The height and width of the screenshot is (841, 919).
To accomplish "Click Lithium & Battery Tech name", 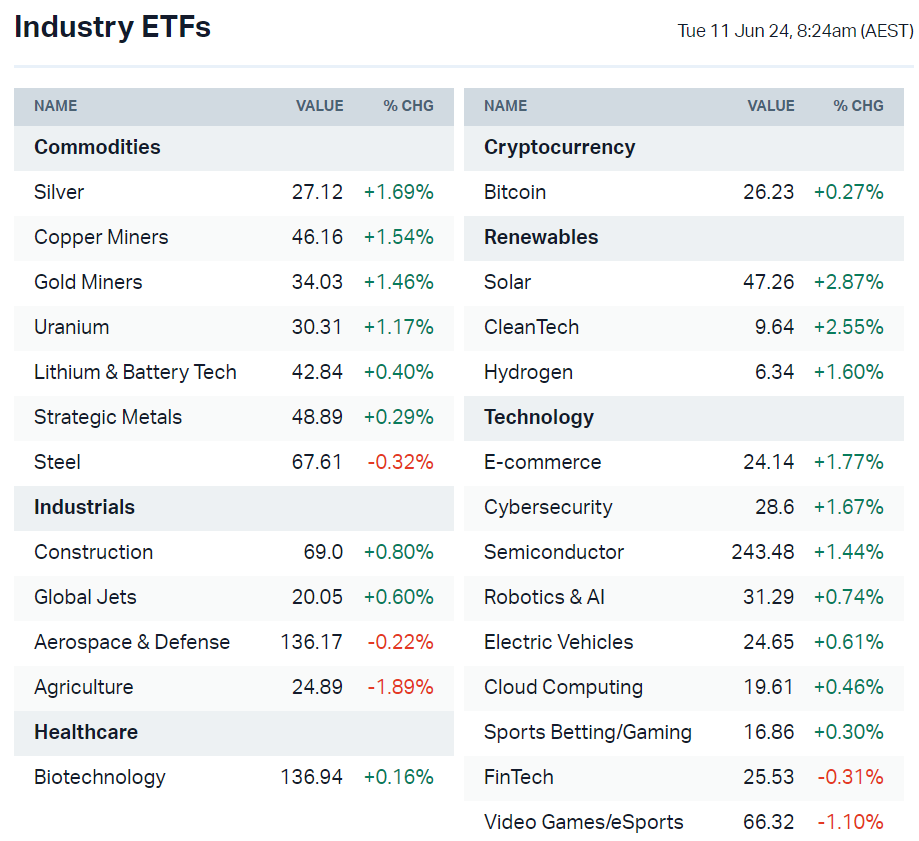I will 135,372.
